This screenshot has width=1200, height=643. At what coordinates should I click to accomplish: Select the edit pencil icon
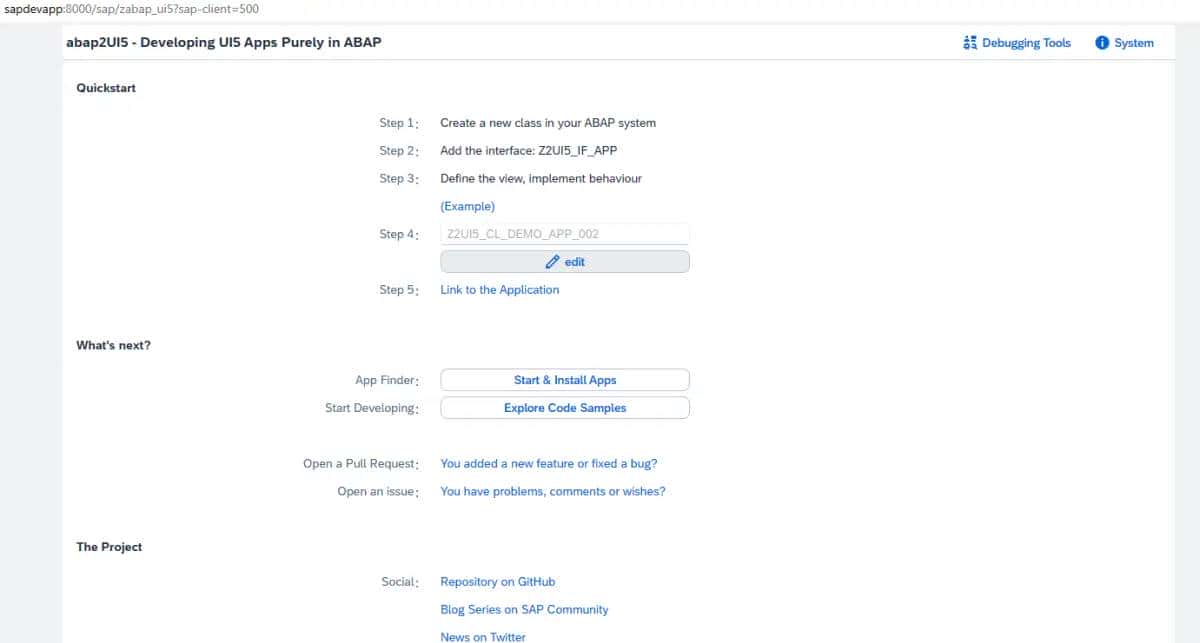554,261
